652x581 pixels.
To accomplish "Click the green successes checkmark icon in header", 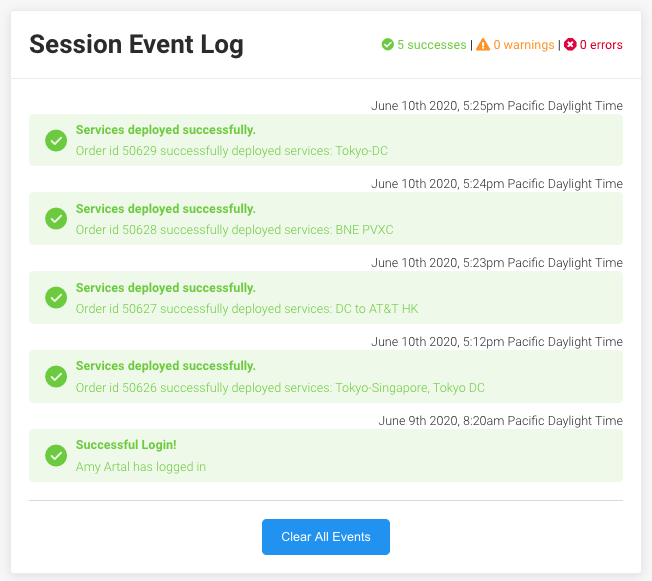I will pyautogui.click(x=388, y=44).
